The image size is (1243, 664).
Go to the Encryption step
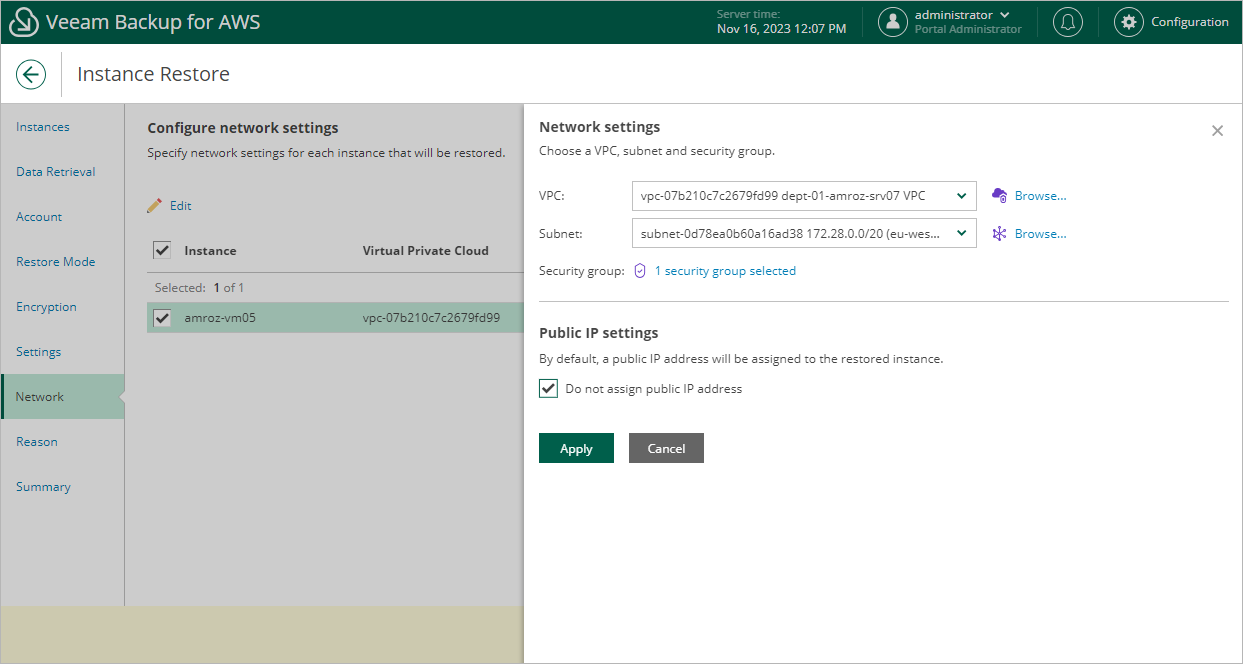click(46, 307)
